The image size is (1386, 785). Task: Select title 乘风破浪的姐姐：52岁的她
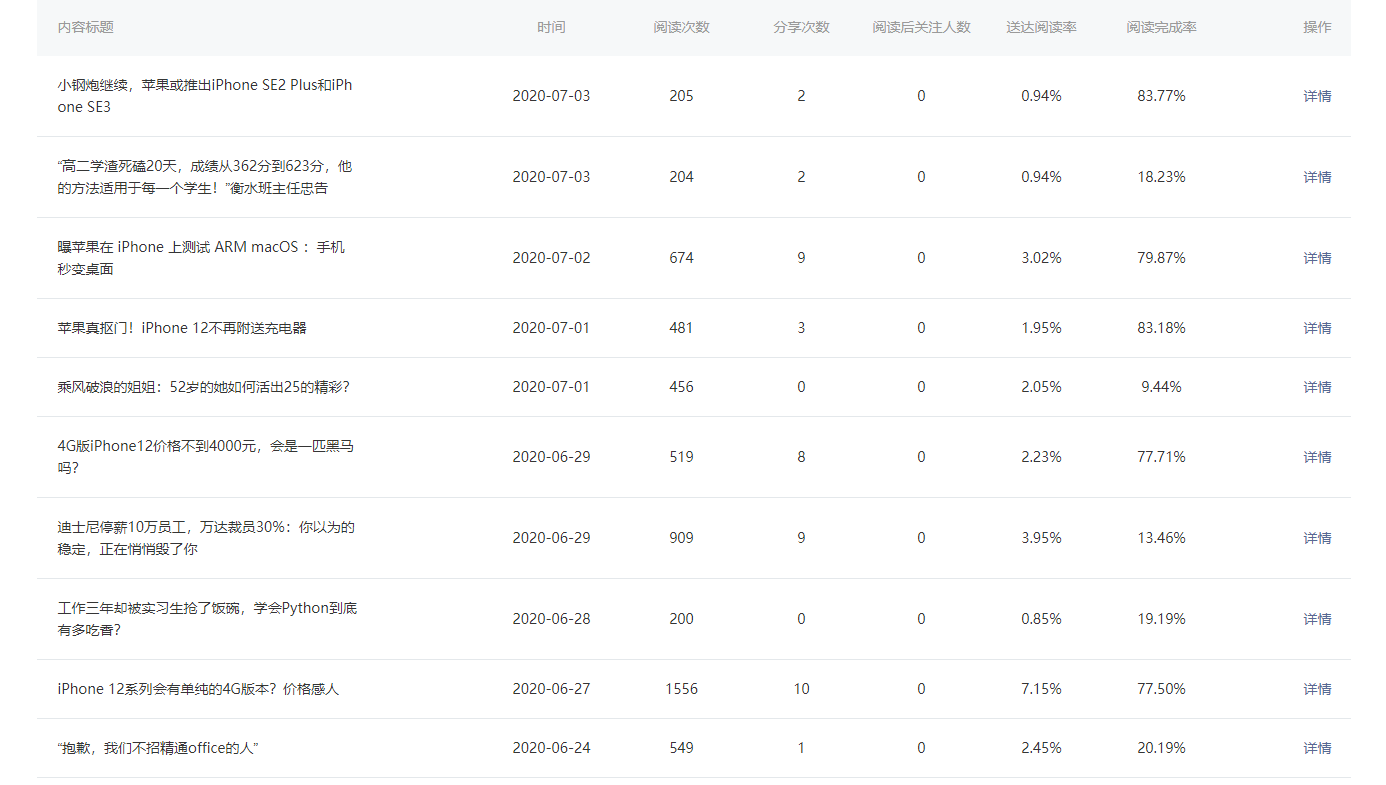click(x=203, y=387)
